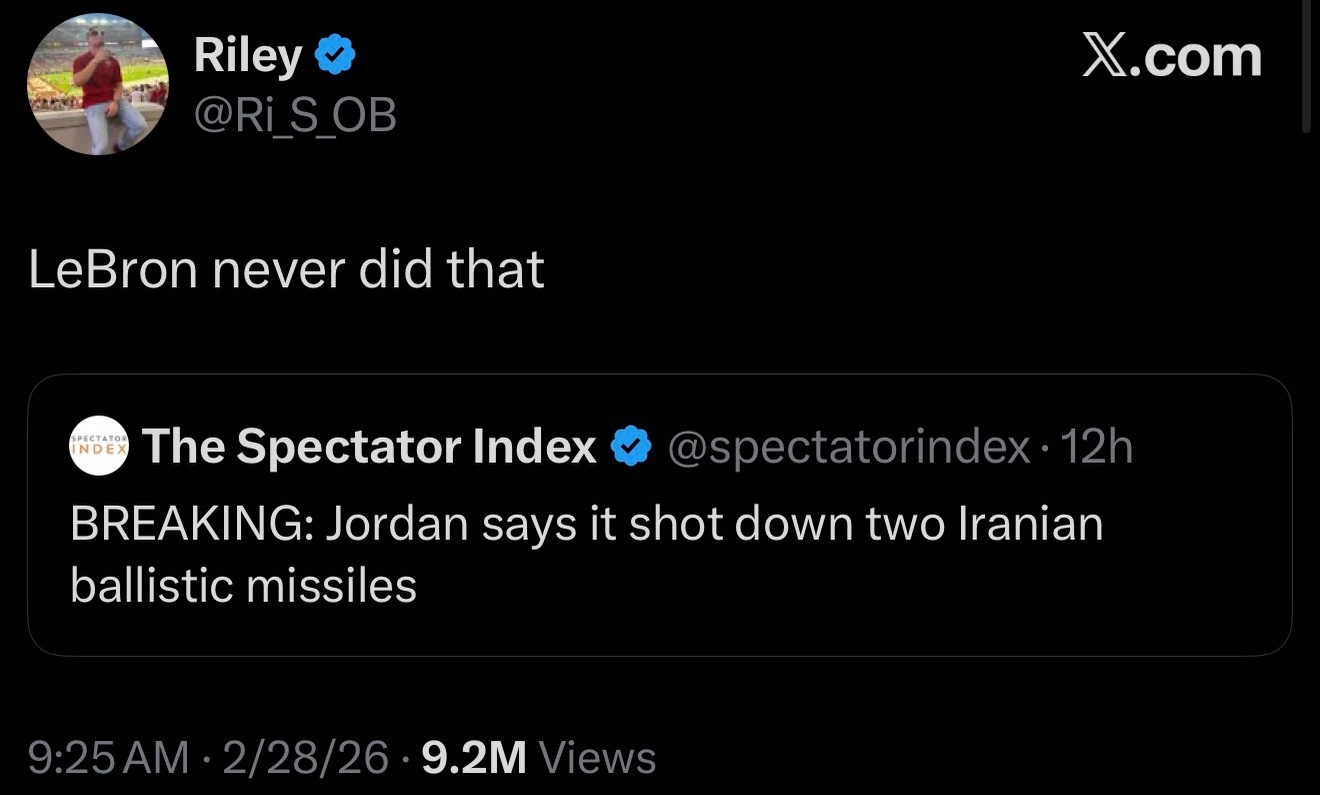The image size is (1320, 795).
Task: Click the "Views" label
Action: [x=597, y=758]
